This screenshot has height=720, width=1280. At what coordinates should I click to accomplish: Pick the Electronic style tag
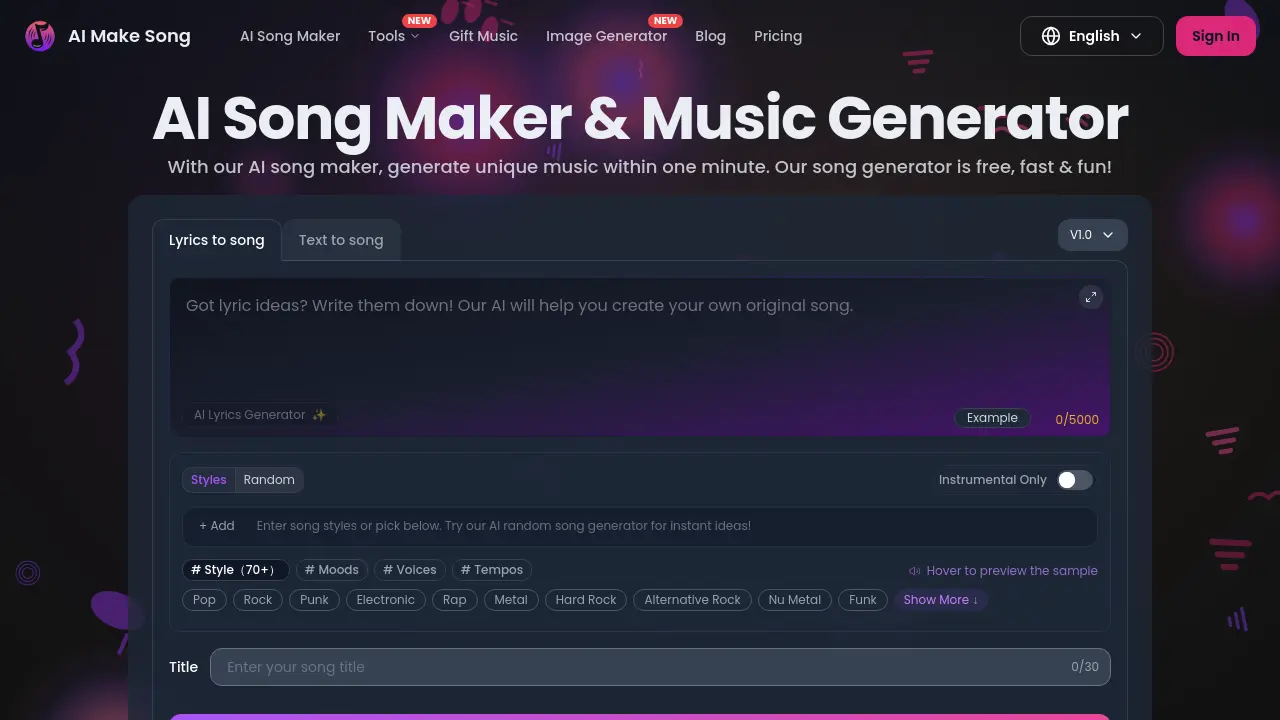click(x=386, y=600)
